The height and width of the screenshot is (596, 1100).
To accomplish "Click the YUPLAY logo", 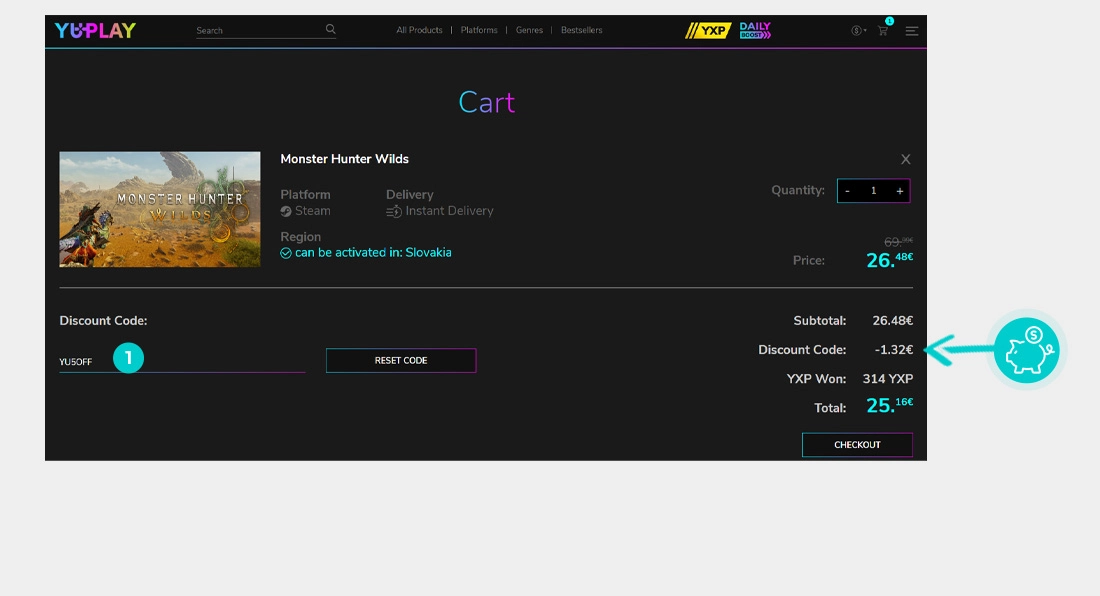I will point(95,30).
